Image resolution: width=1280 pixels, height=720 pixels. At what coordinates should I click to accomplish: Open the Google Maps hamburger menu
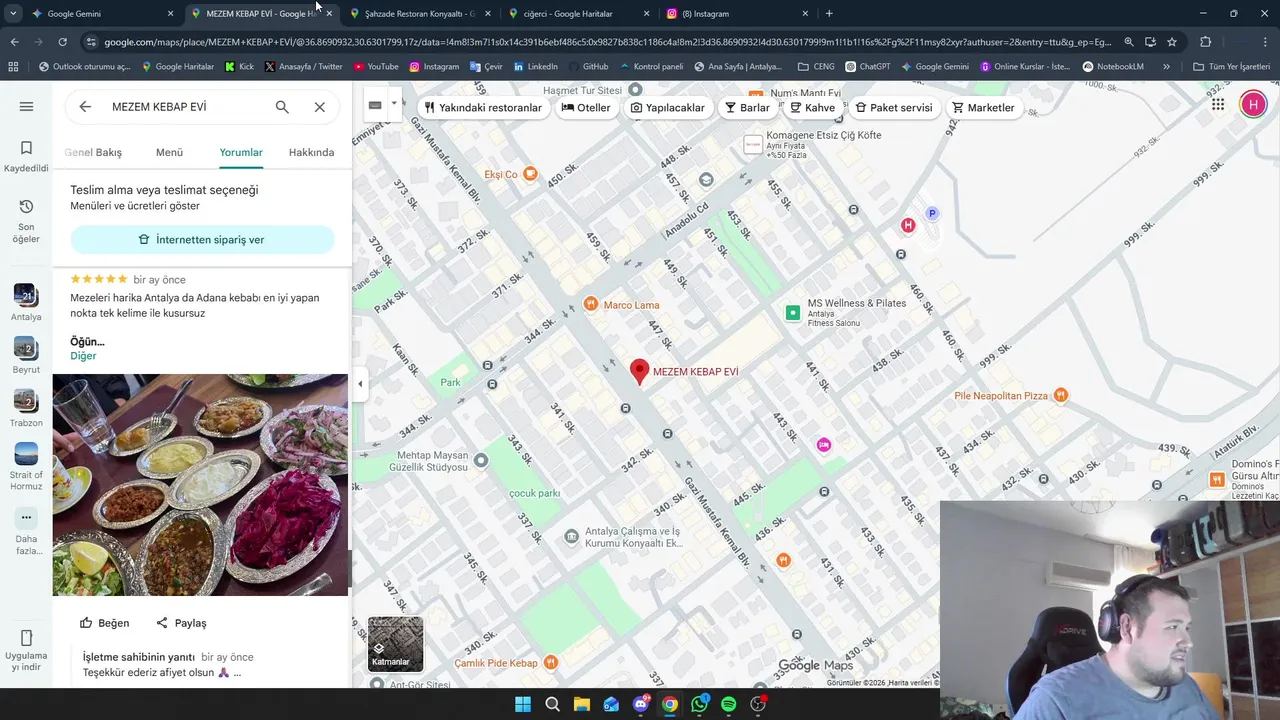click(x=26, y=107)
